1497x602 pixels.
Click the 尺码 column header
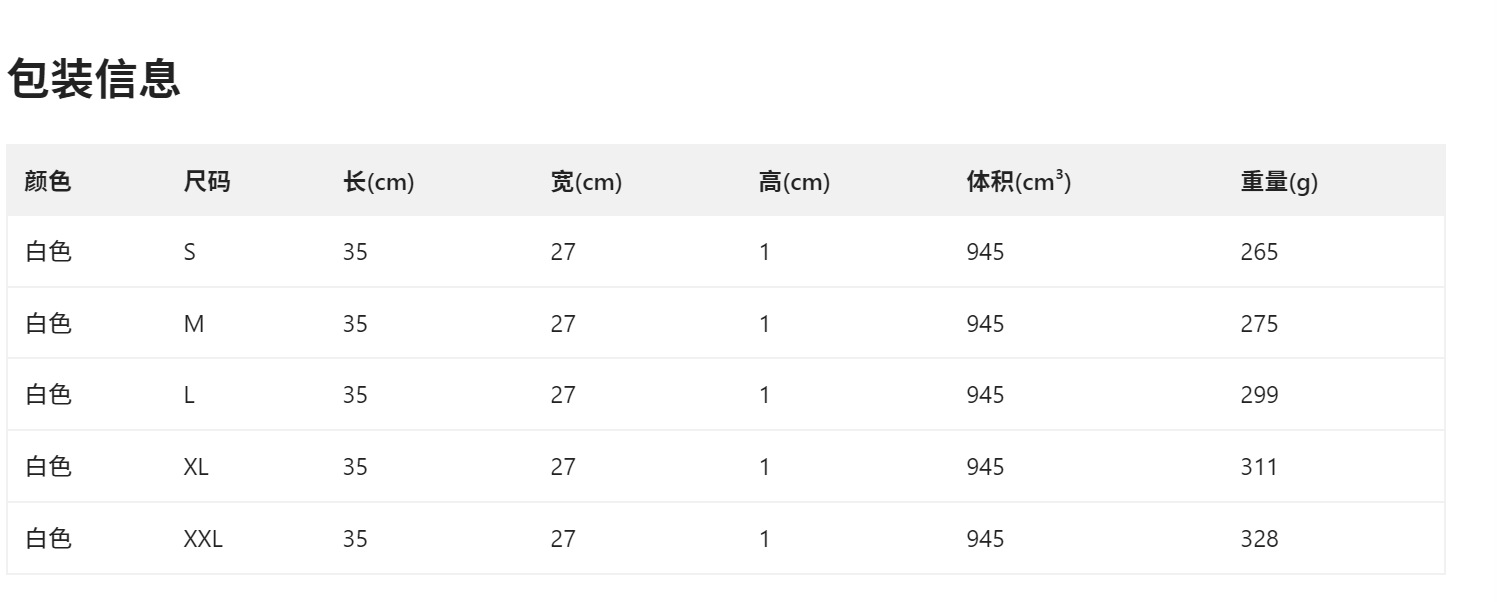click(206, 182)
